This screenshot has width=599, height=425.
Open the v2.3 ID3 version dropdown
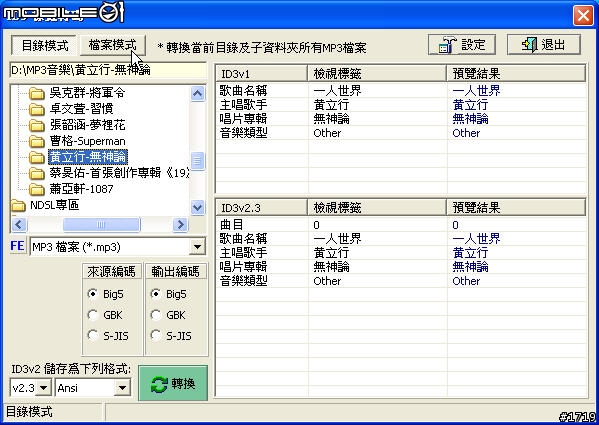(44, 388)
